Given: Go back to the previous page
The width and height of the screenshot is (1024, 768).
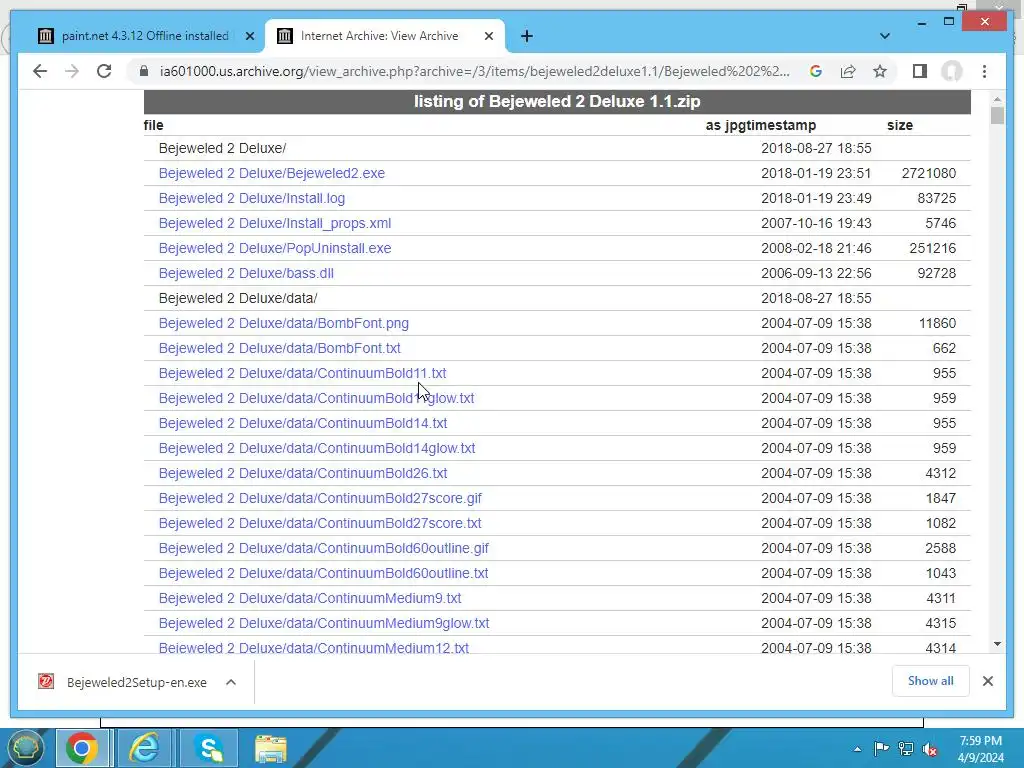Looking at the screenshot, I should pos(40,71).
